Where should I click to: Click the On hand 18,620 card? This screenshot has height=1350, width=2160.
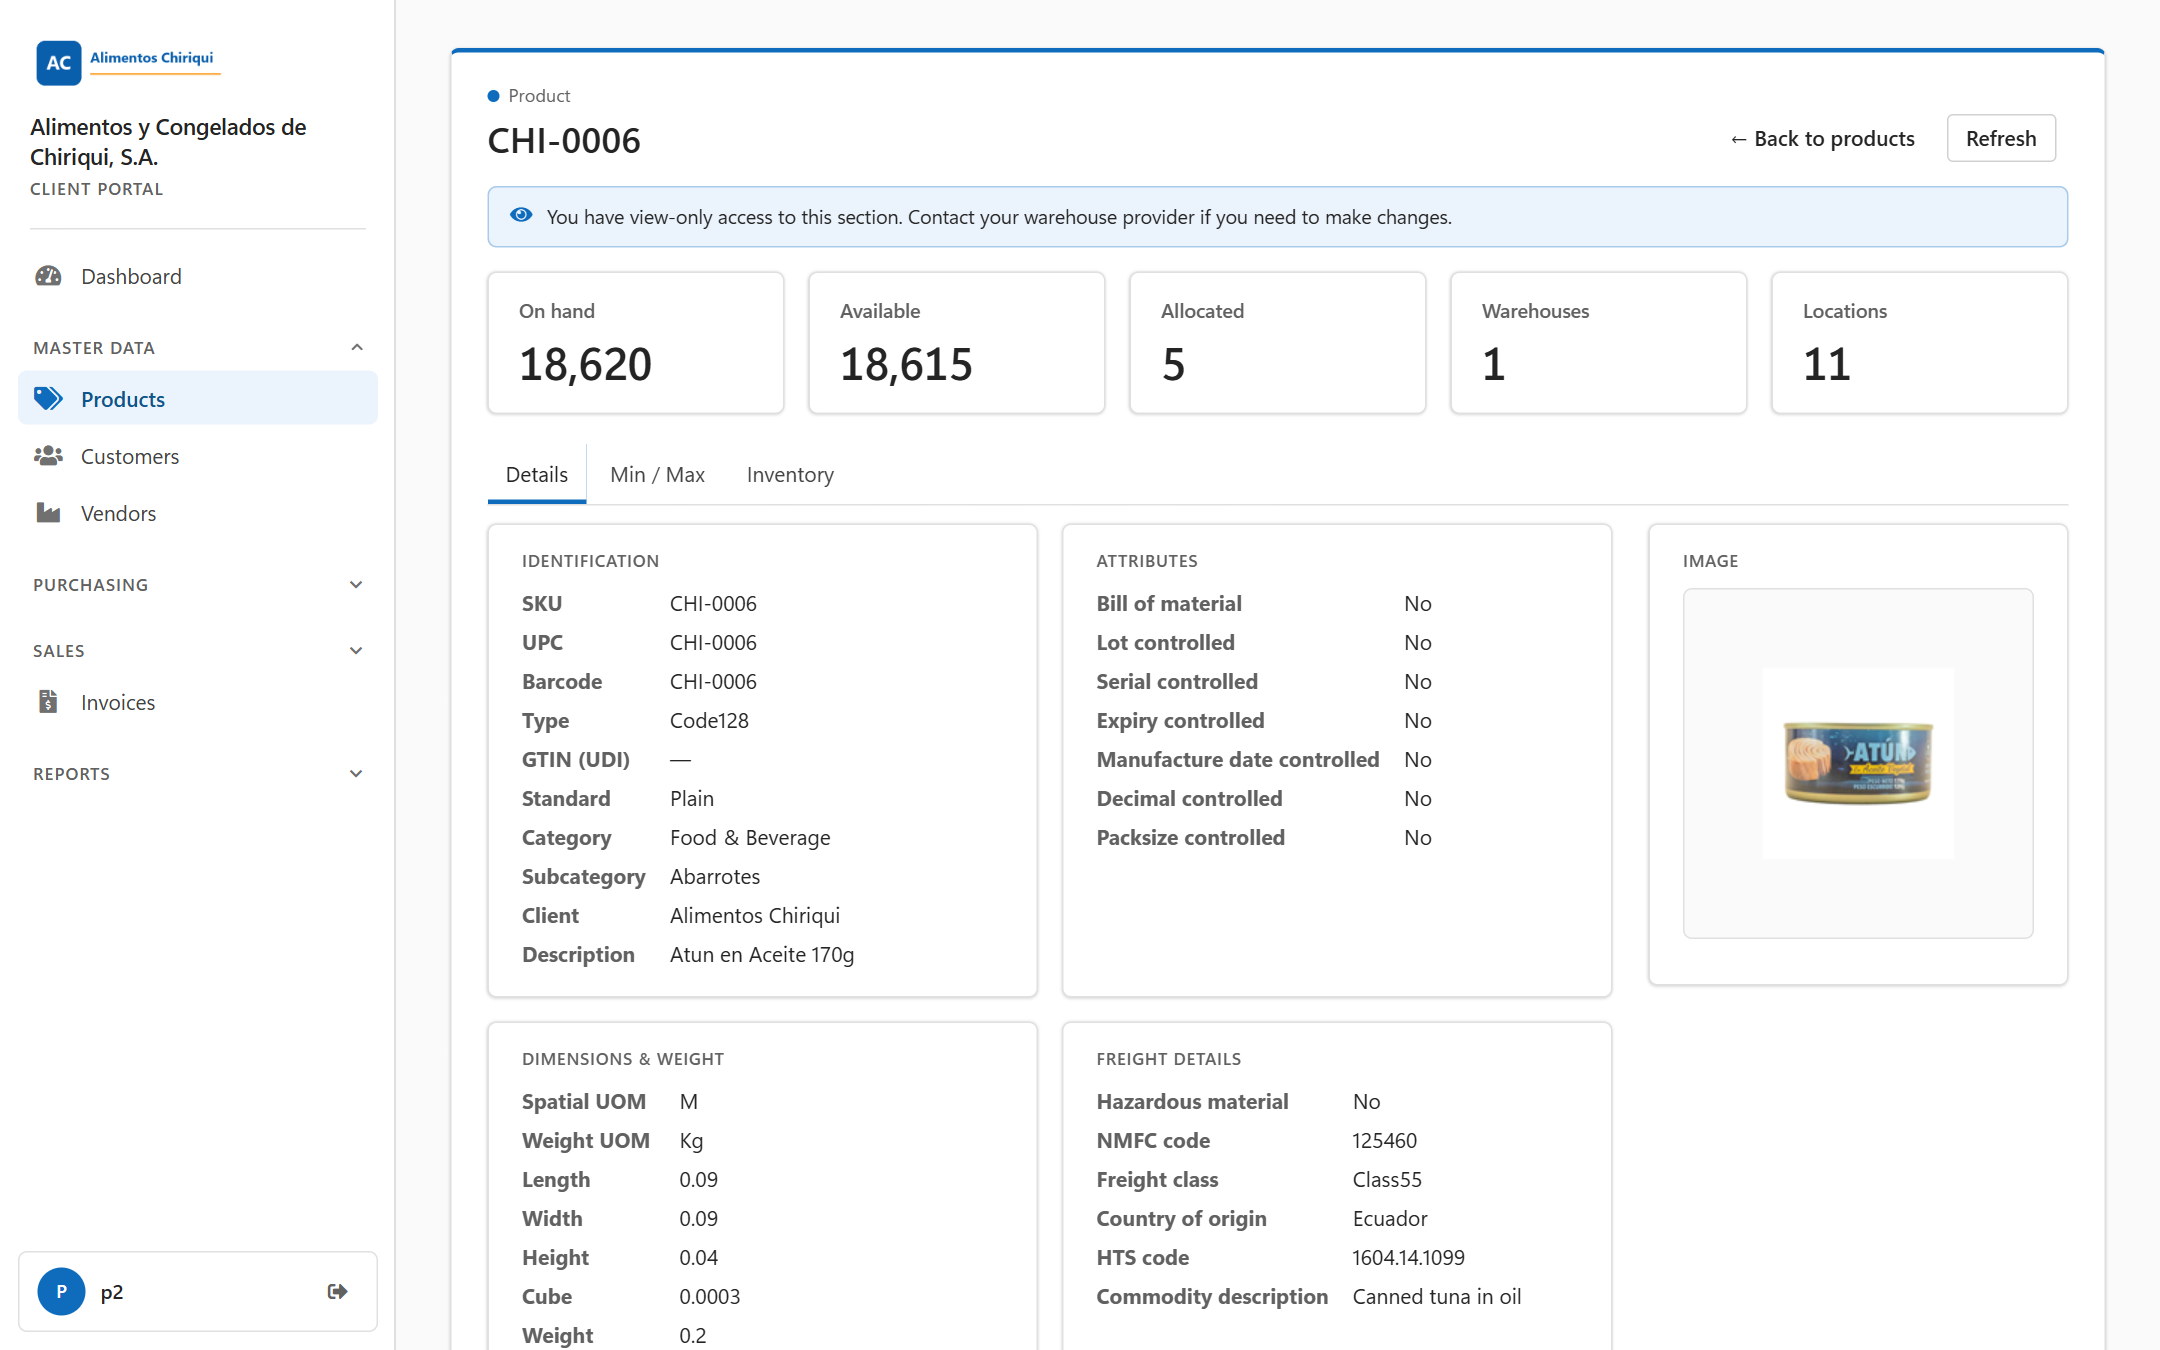636,343
